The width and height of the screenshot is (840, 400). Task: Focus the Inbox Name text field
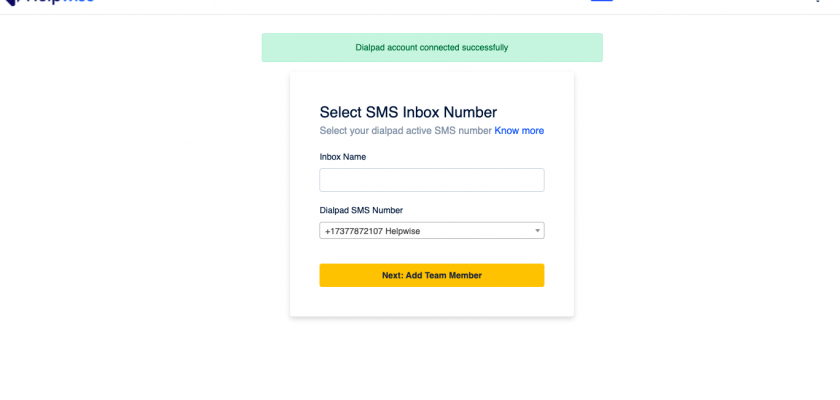tap(432, 180)
